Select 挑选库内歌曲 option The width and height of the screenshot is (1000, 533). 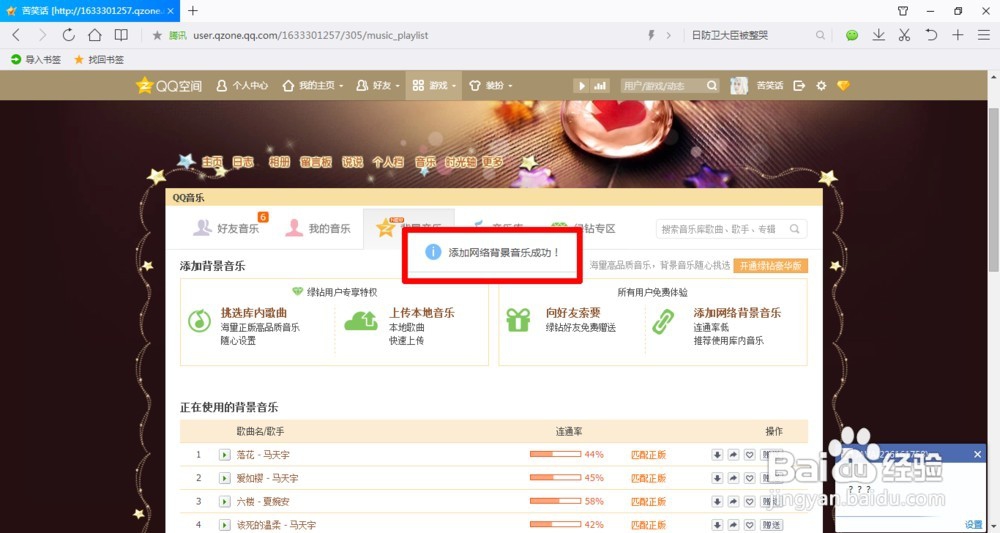point(253,313)
